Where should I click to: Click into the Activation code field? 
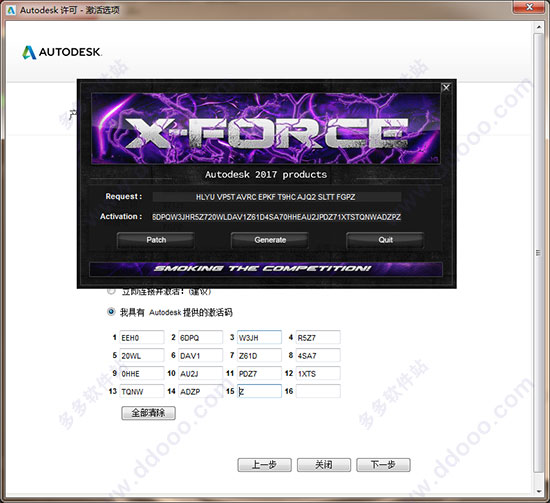[x=277, y=217]
